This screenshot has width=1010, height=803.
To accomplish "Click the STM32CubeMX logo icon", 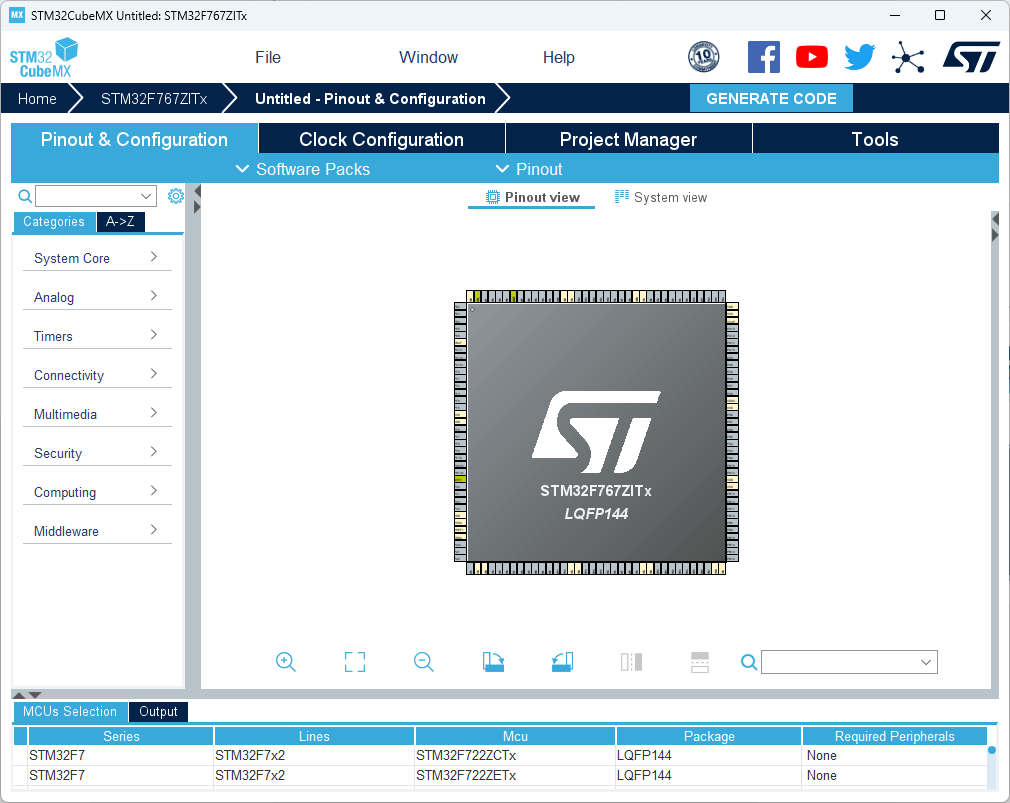I will click(x=43, y=58).
